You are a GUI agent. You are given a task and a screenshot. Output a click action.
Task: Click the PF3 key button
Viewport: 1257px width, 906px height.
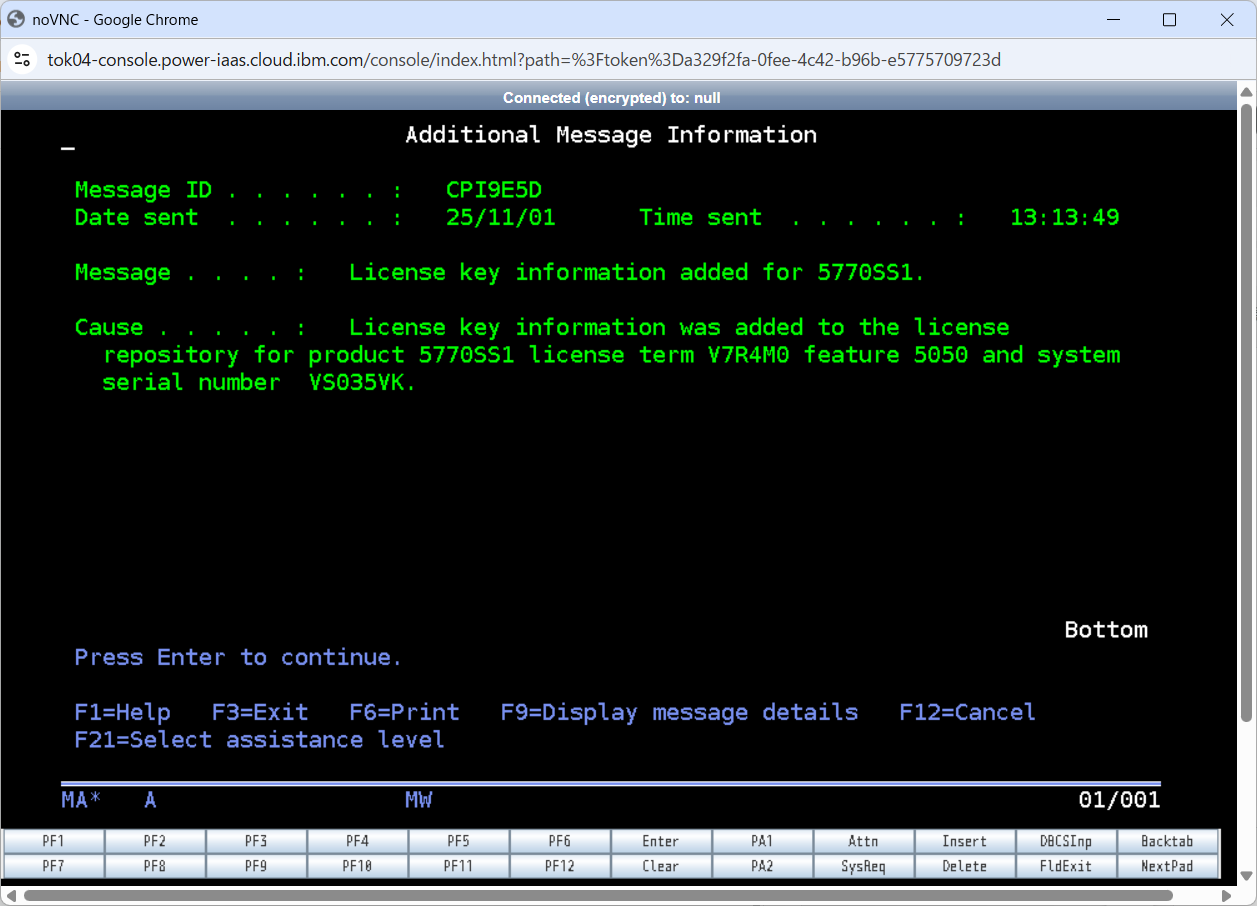coord(256,841)
